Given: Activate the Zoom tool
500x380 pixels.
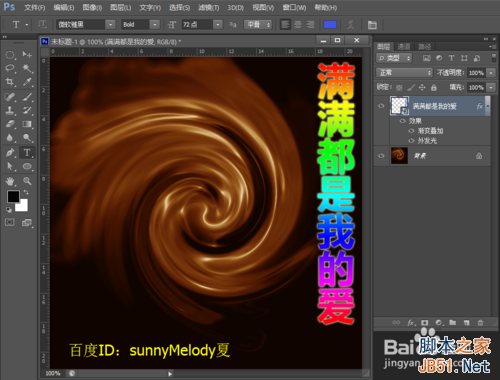Looking at the screenshot, I should pyautogui.click(x=27, y=181).
